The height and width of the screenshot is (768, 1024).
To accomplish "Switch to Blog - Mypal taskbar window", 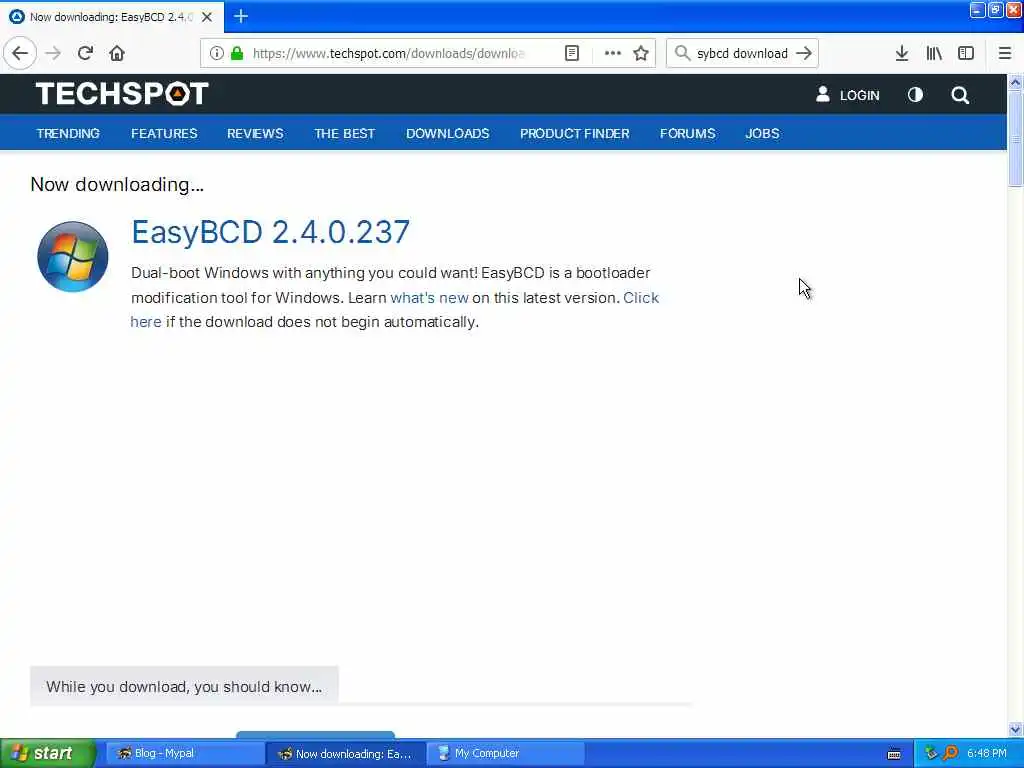I will coord(185,754).
